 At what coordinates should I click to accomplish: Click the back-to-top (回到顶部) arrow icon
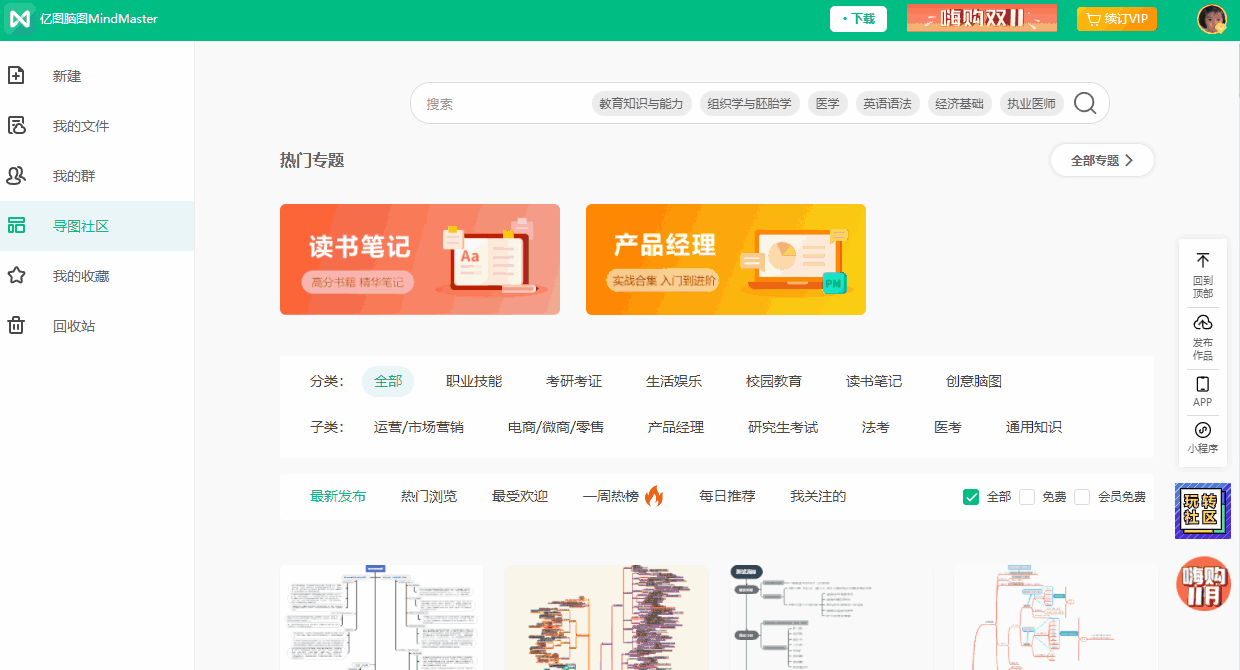1203,260
